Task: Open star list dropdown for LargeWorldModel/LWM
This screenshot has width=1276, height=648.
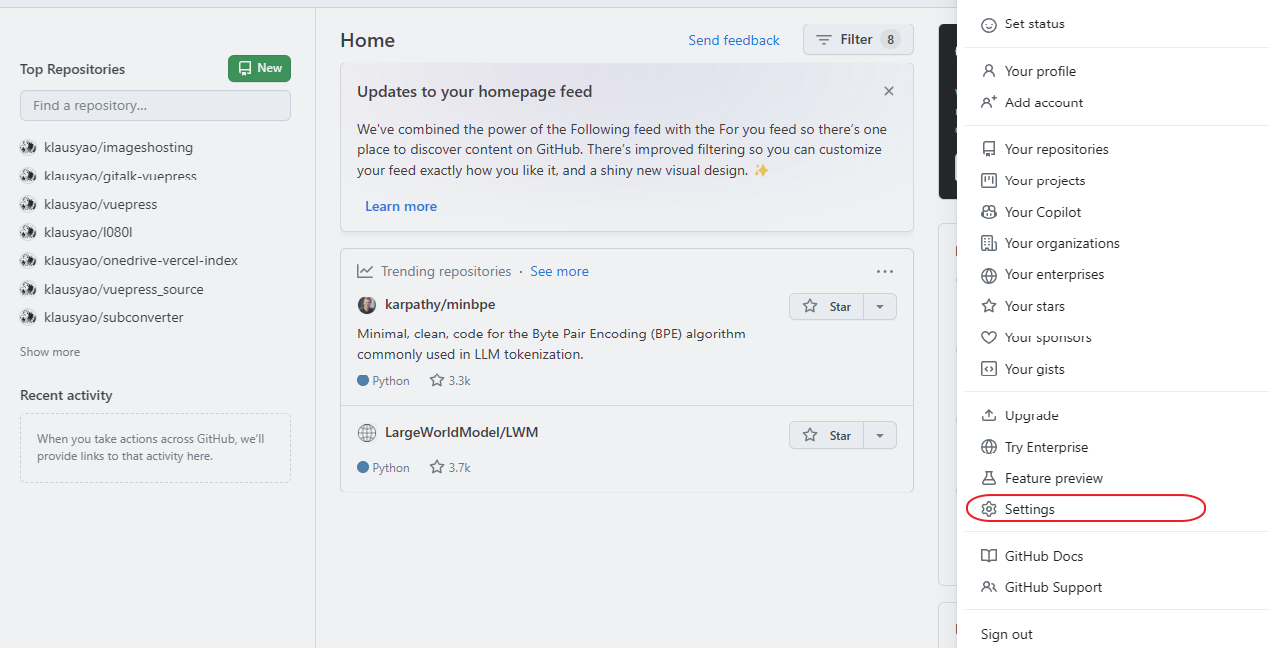Action: tap(880, 436)
